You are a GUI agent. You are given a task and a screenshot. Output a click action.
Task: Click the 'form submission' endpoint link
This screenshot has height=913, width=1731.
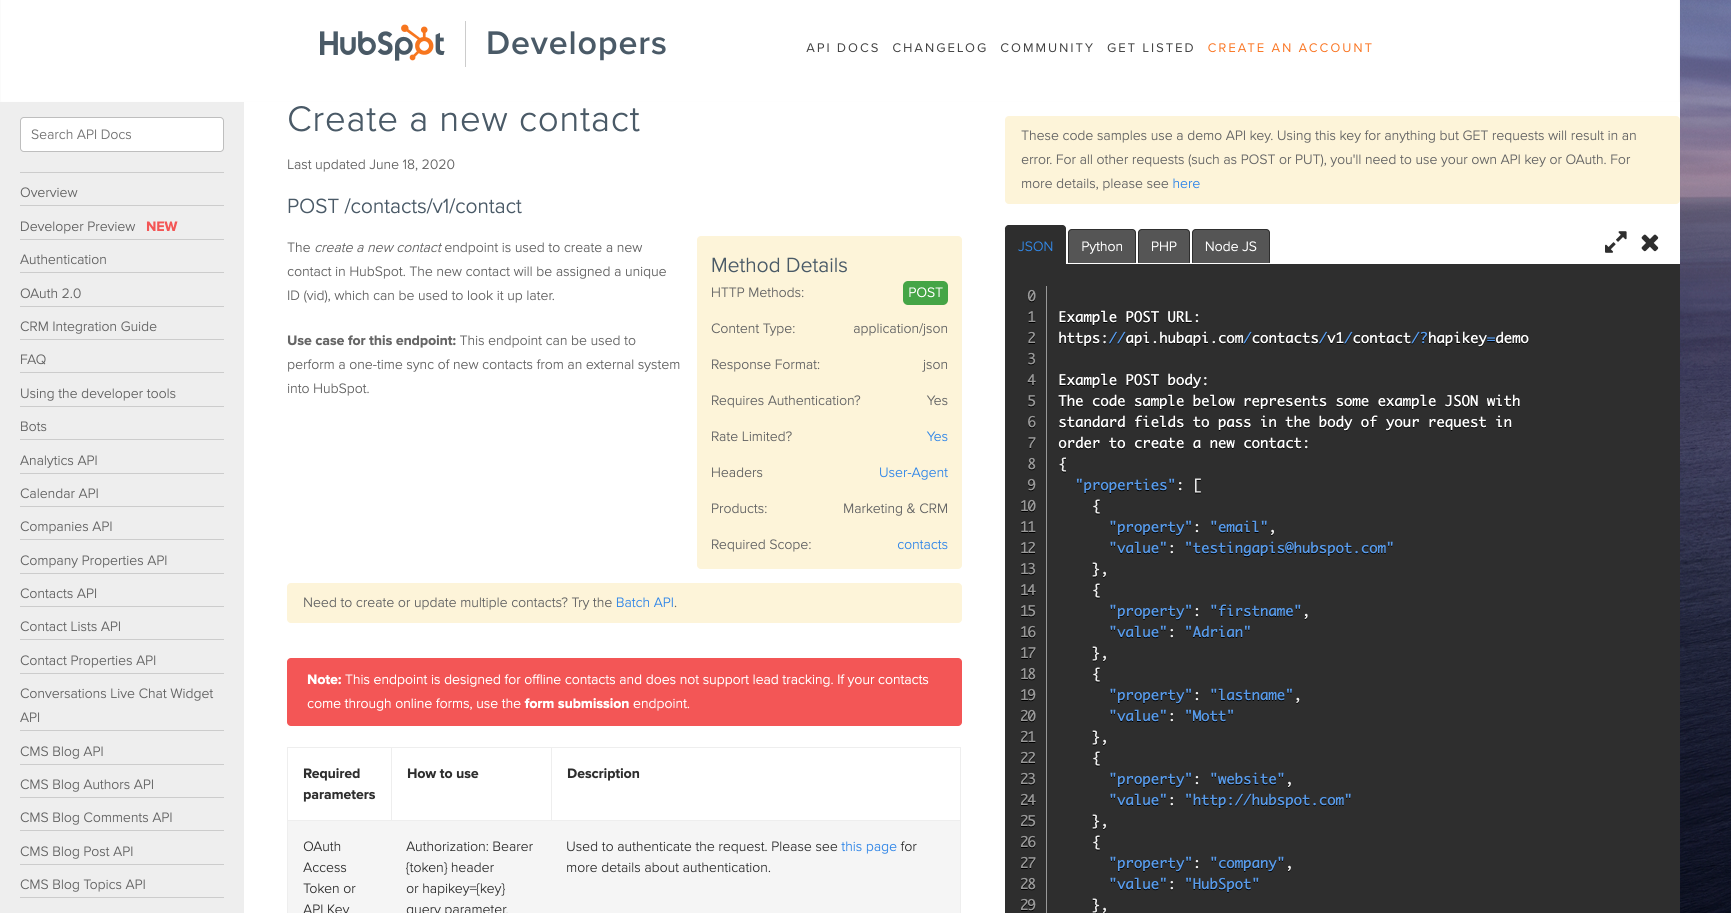pyautogui.click(x=577, y=703)
